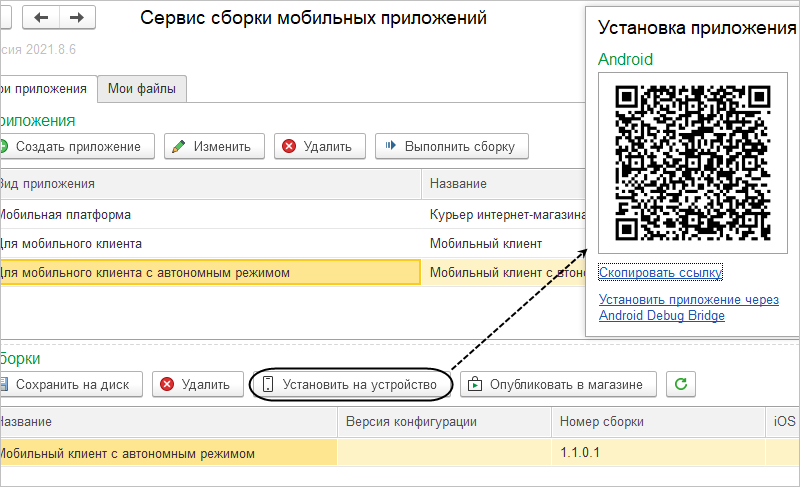The height and width of the screenshot is (487, 800).
Task: Click 'Создать приложение' button
Action: tap(76, 146)
